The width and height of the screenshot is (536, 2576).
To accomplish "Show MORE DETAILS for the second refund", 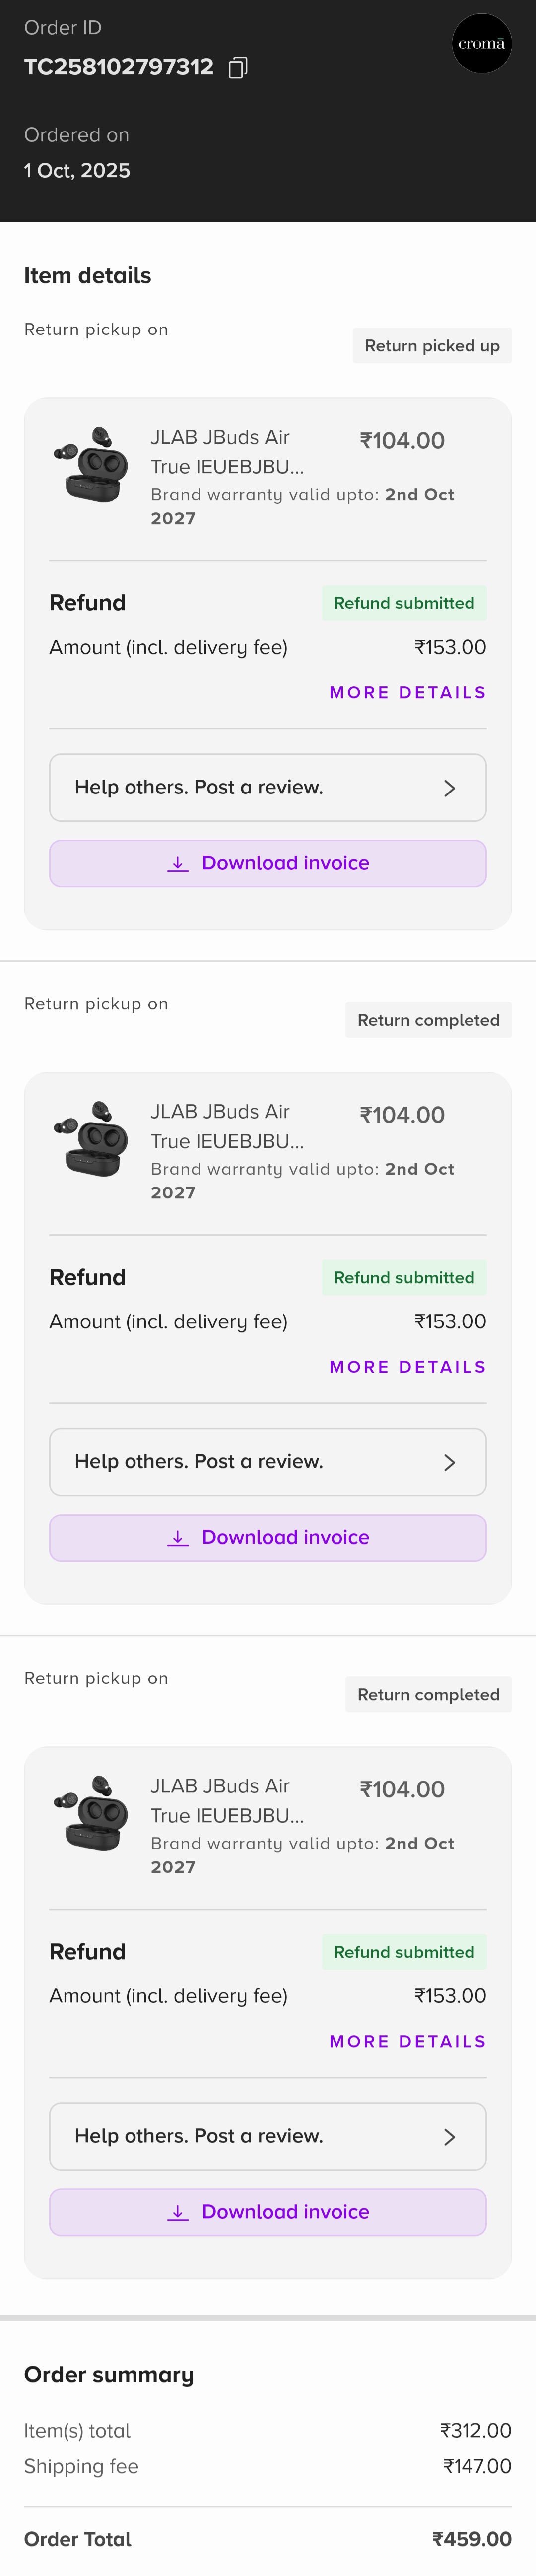I will tap(407, 1366).
